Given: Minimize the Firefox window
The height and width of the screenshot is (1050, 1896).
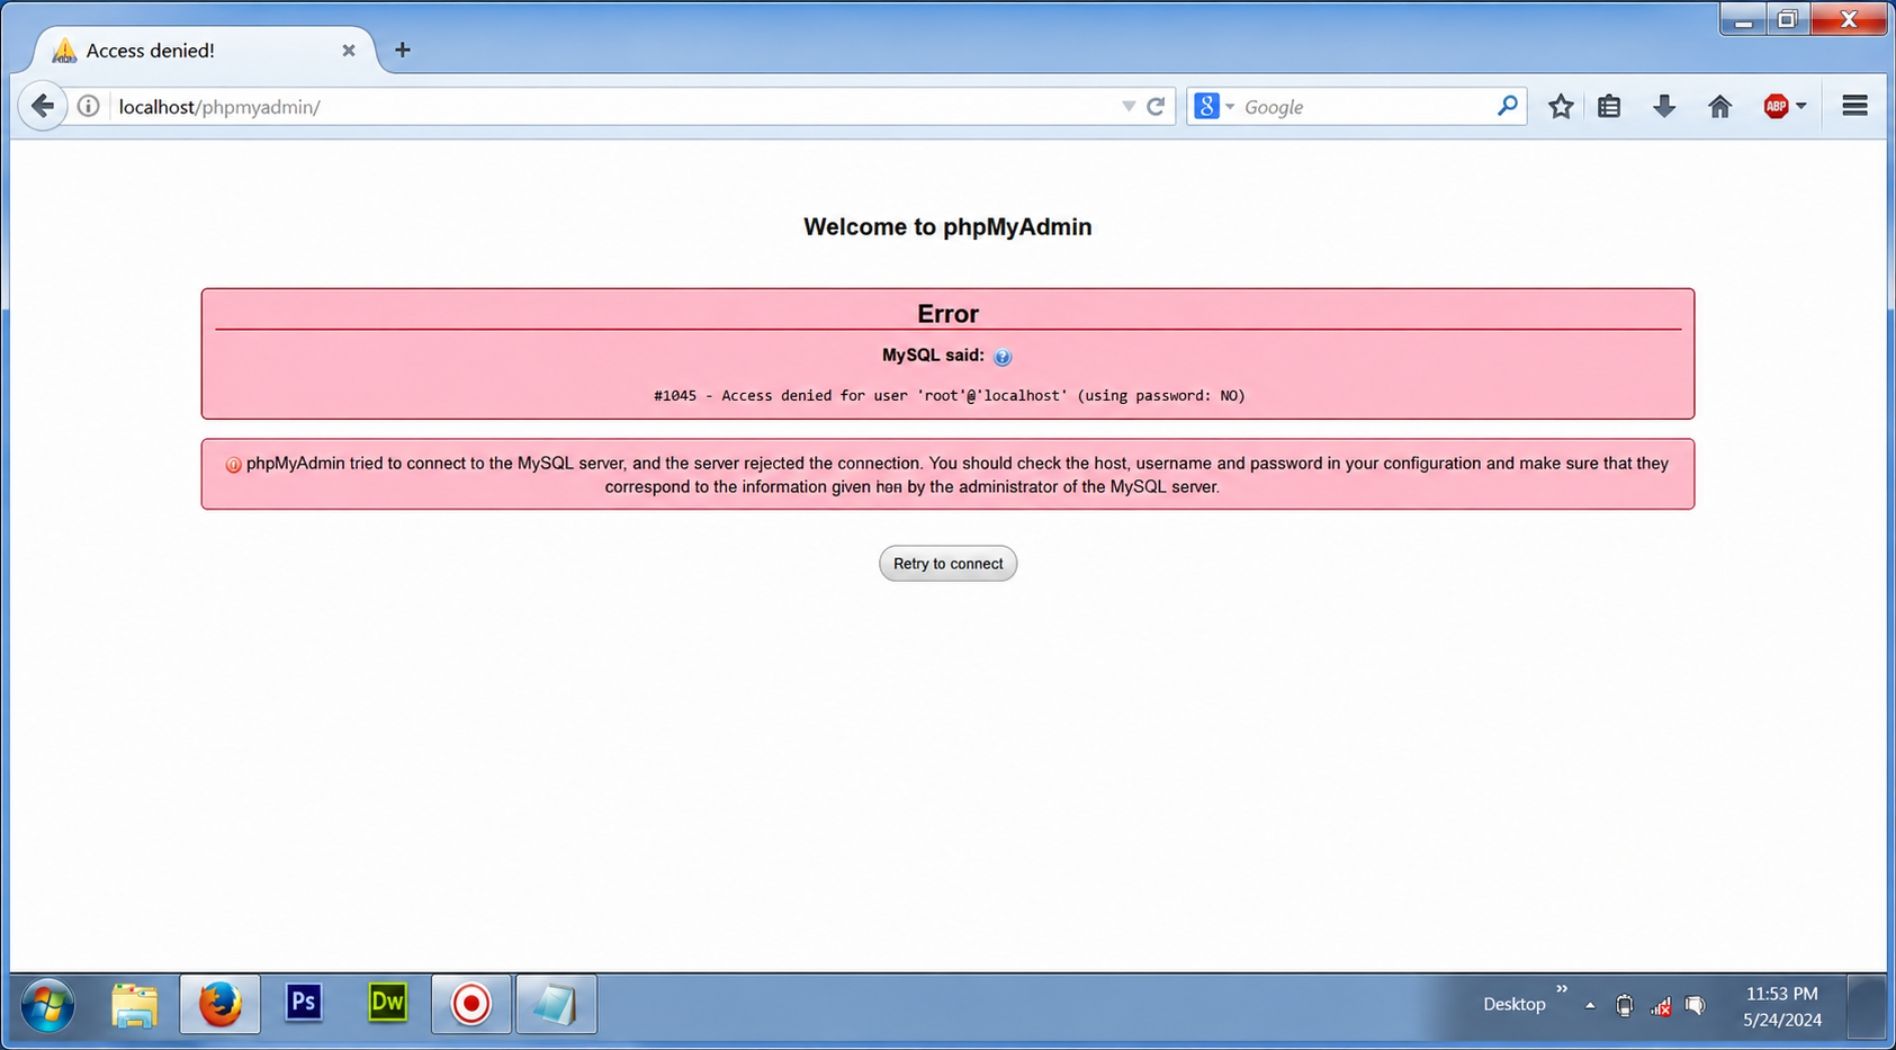Looking at the screenshot, I should [x=1743, y=19].
